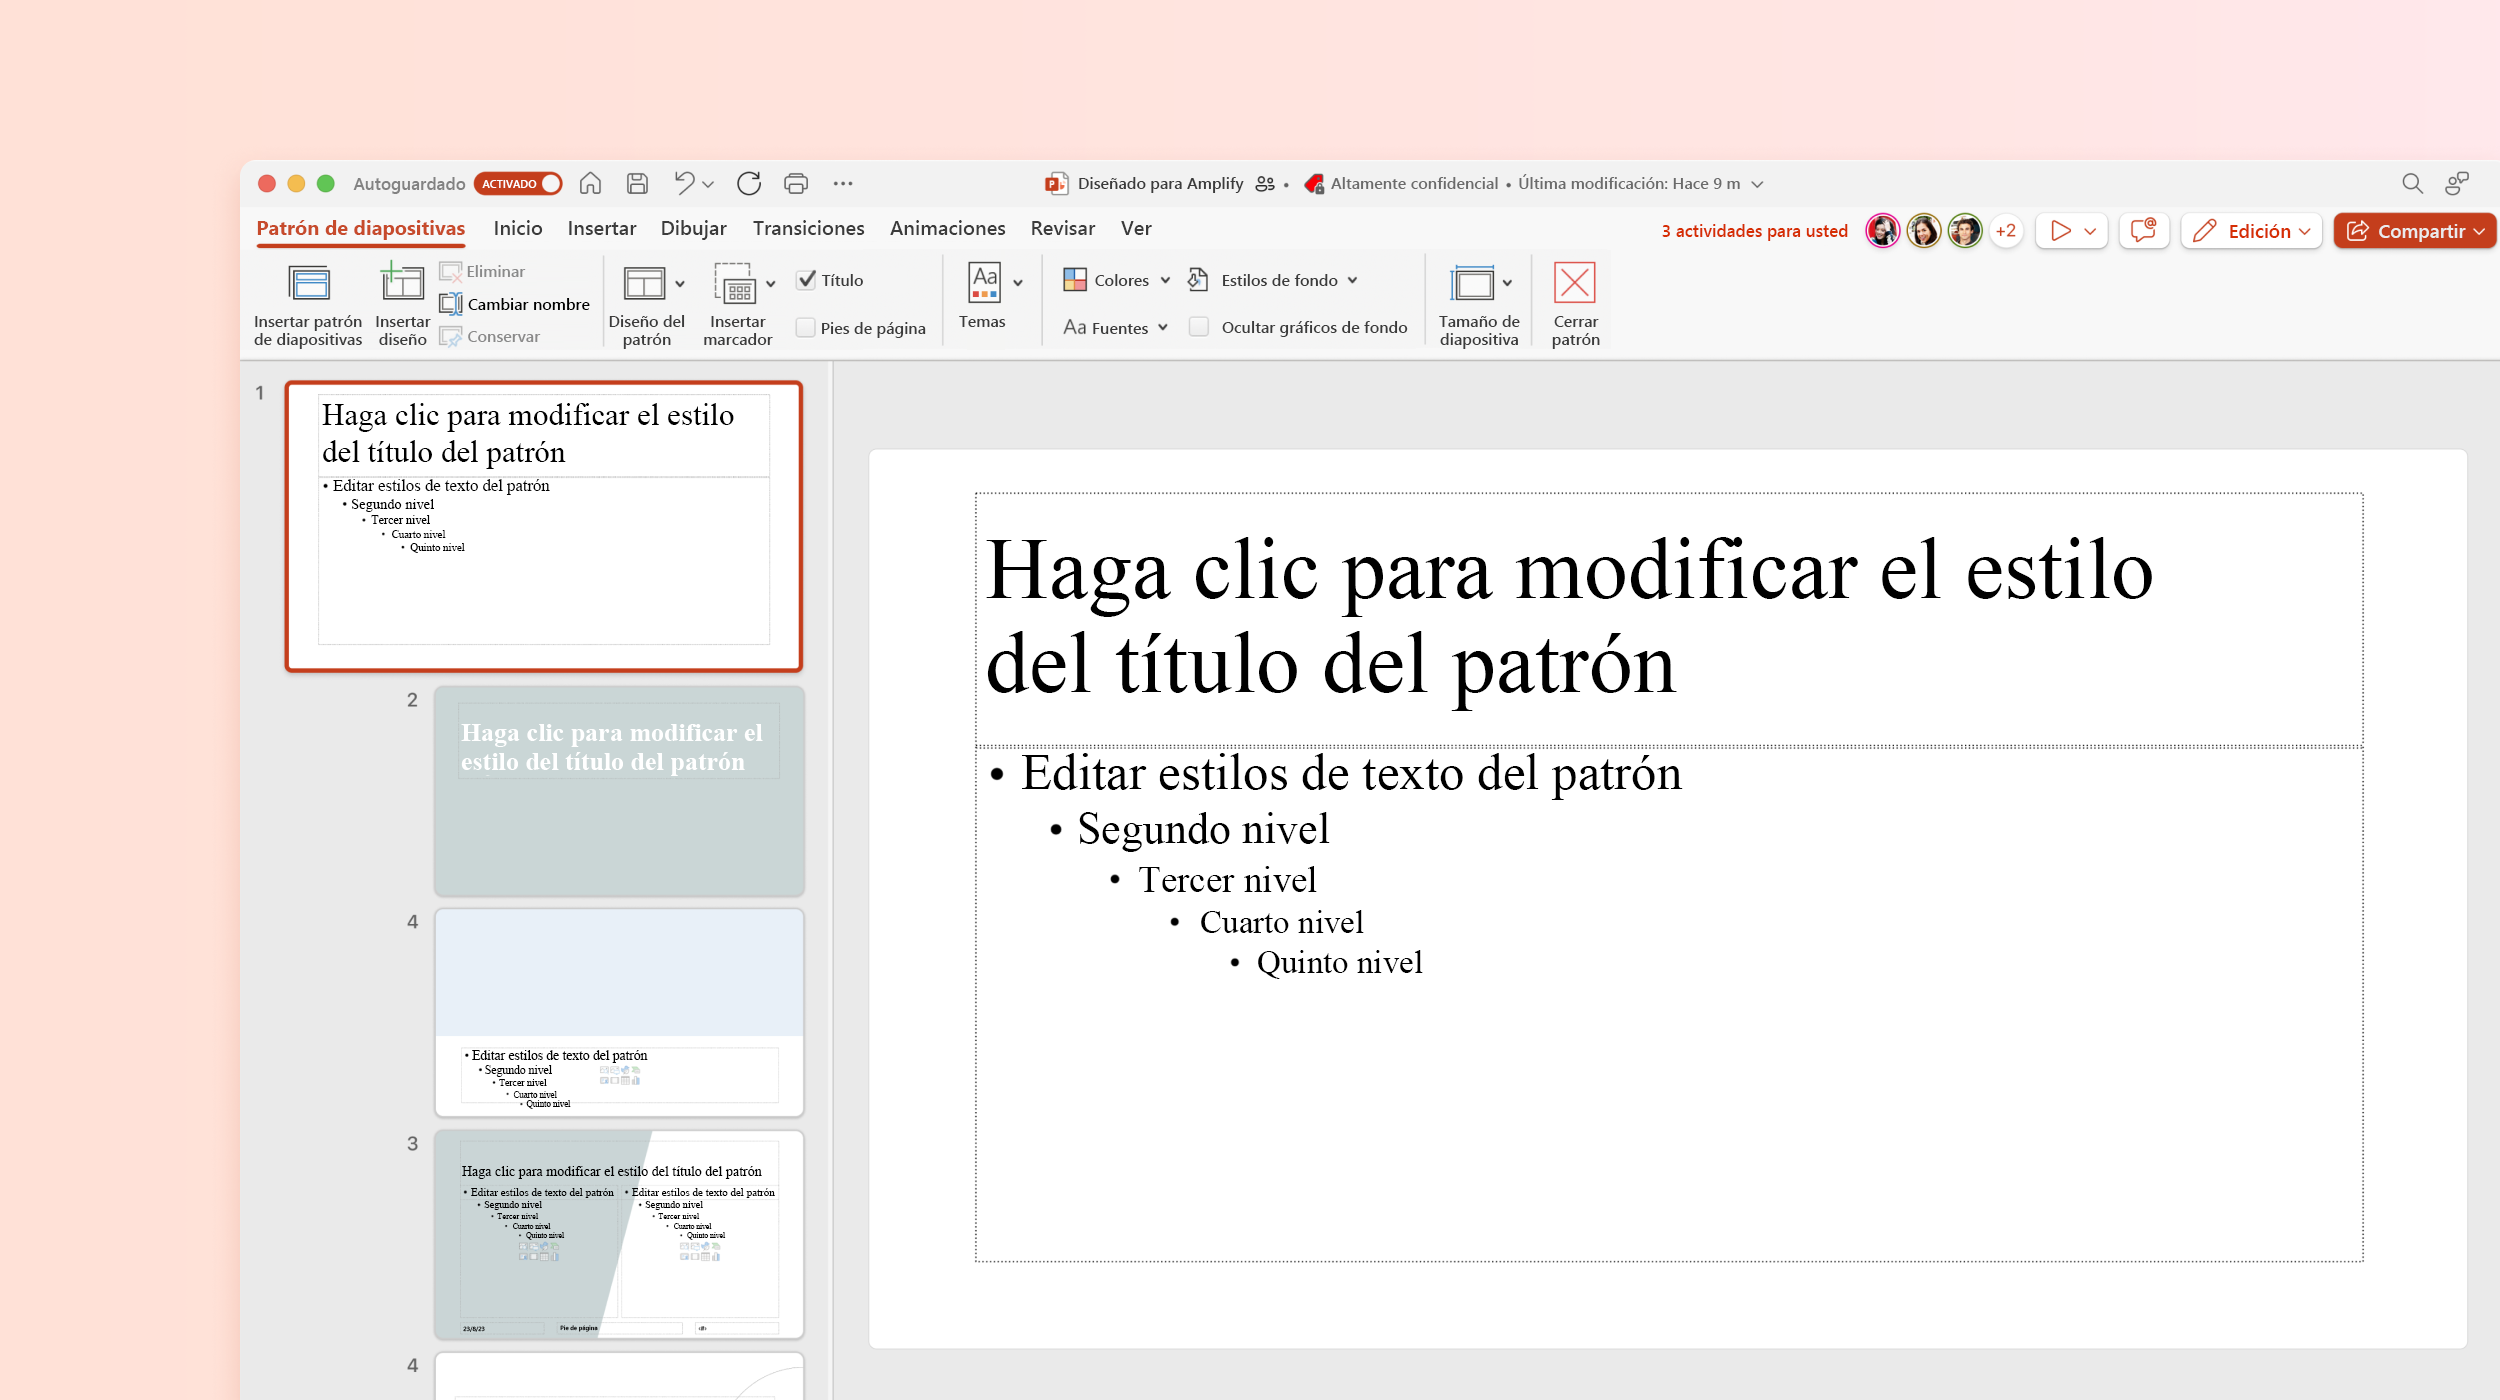Open the Animaciones tab
Image resolution: width=2500 pixels, height=1400 pixels.
(948, 228)
